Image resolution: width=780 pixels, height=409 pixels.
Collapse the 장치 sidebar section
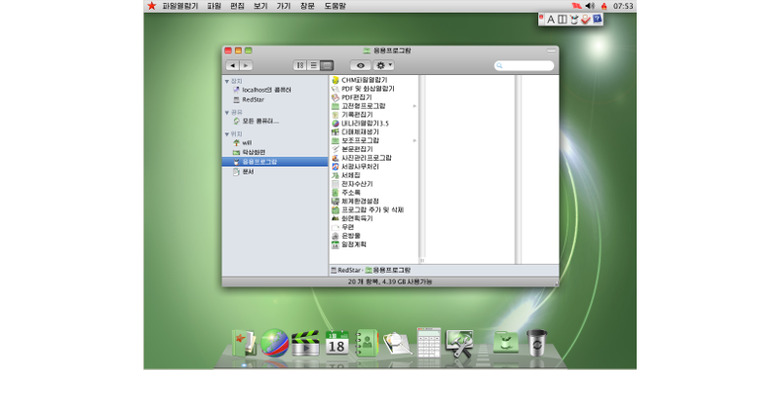point(227,81)
